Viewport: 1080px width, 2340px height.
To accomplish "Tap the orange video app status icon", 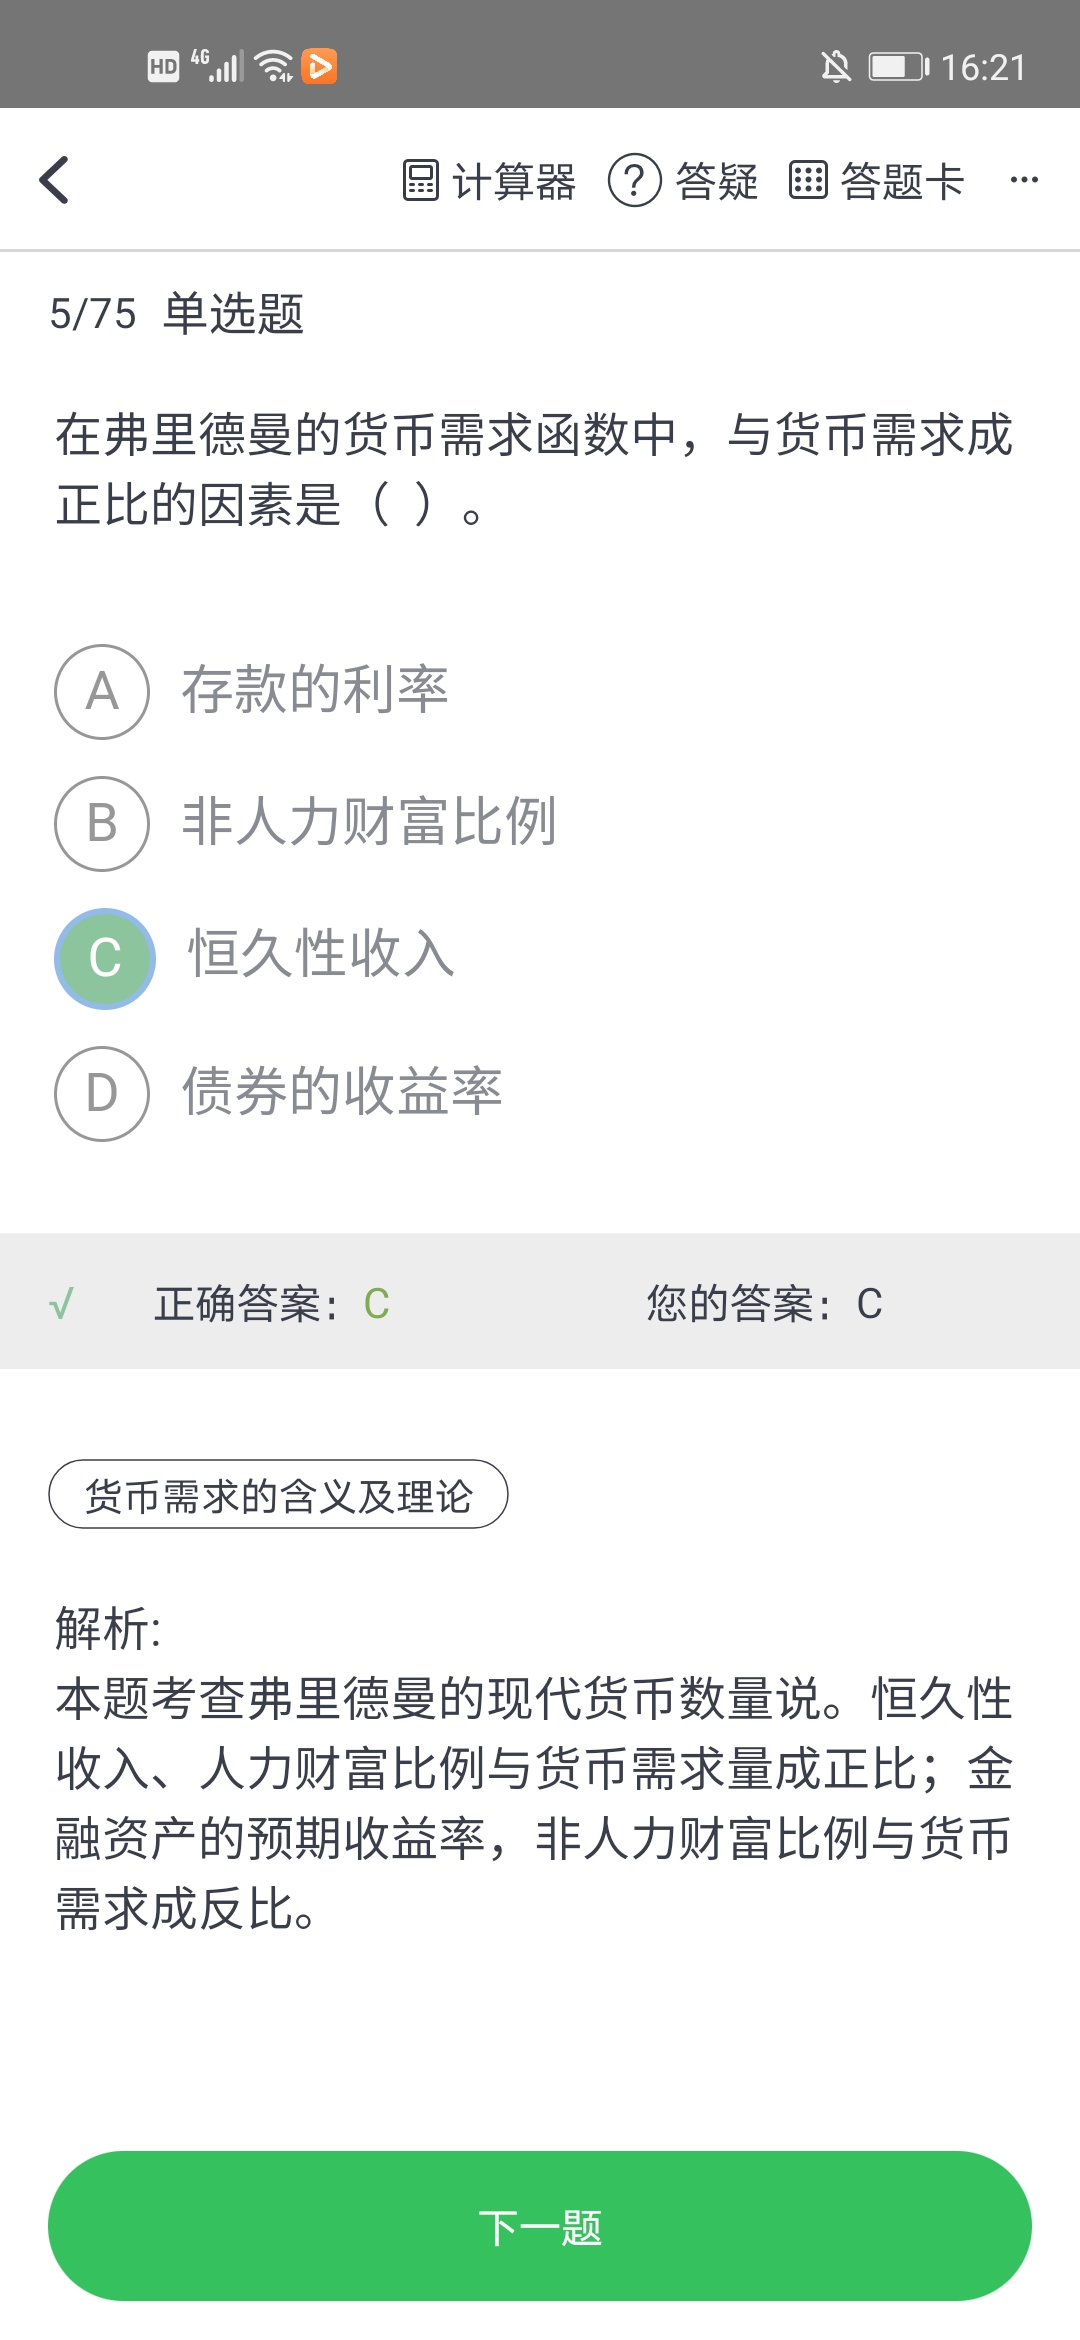I will (x=319, y=66).
